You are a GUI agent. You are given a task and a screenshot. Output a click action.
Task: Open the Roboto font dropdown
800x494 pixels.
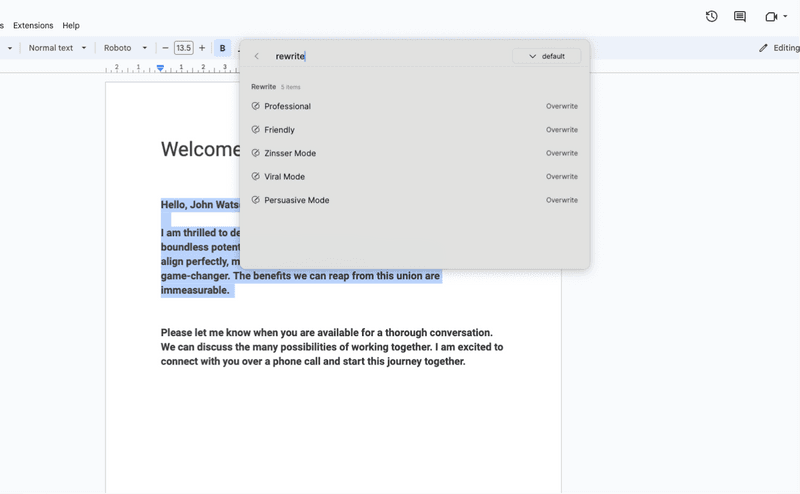point(125,48)
